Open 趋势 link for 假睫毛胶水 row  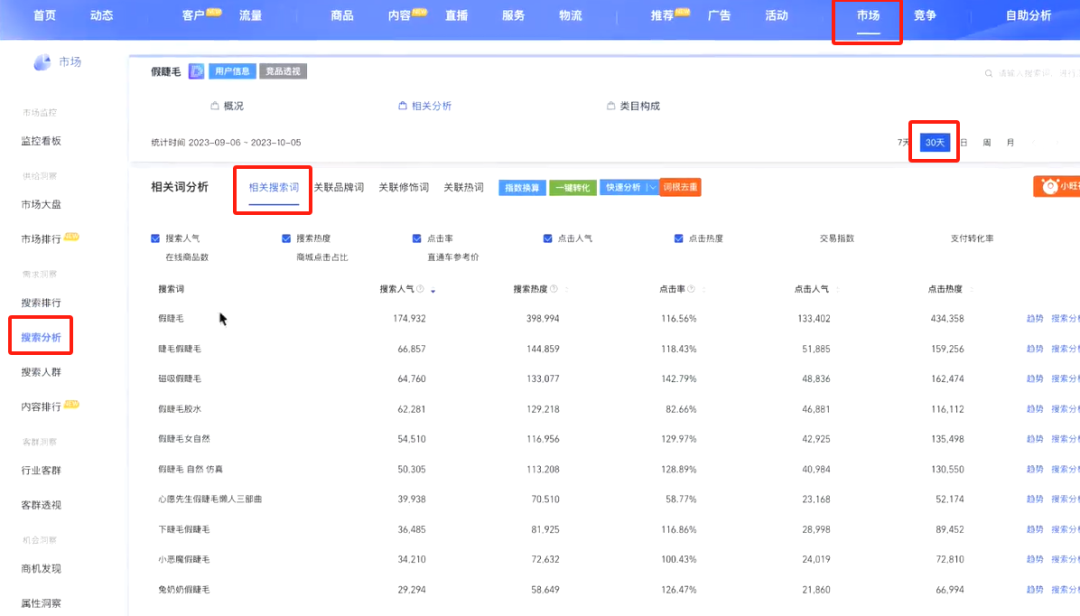tap(1035, 409)
